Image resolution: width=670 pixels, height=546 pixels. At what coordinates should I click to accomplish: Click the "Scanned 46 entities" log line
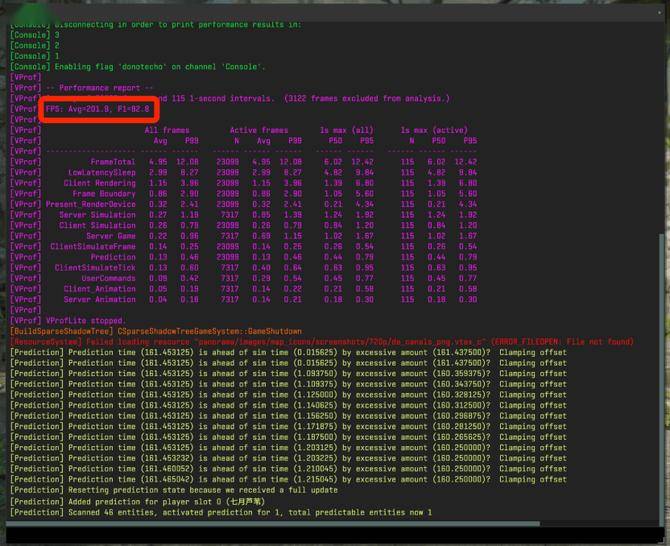(x=220, y=512)
